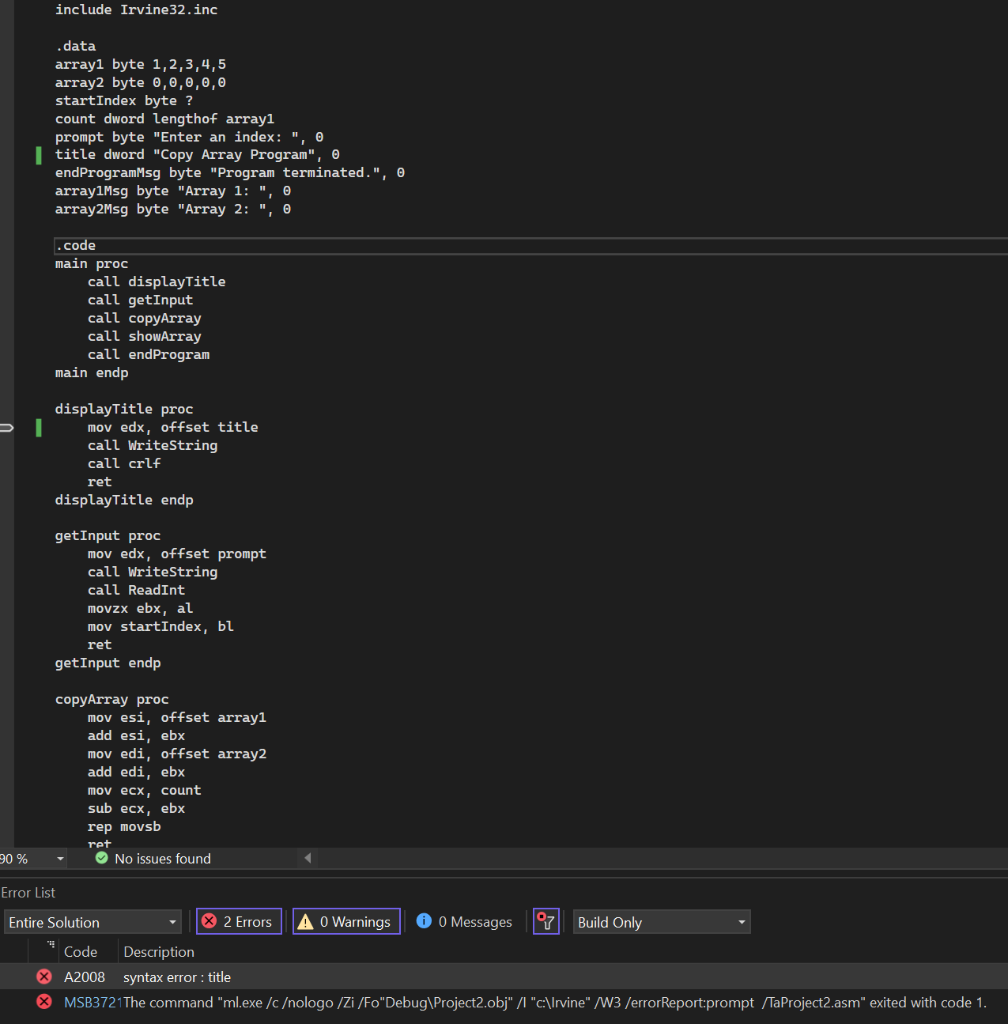
Task: Click the Code column header to sort
Action: (82, 951)
